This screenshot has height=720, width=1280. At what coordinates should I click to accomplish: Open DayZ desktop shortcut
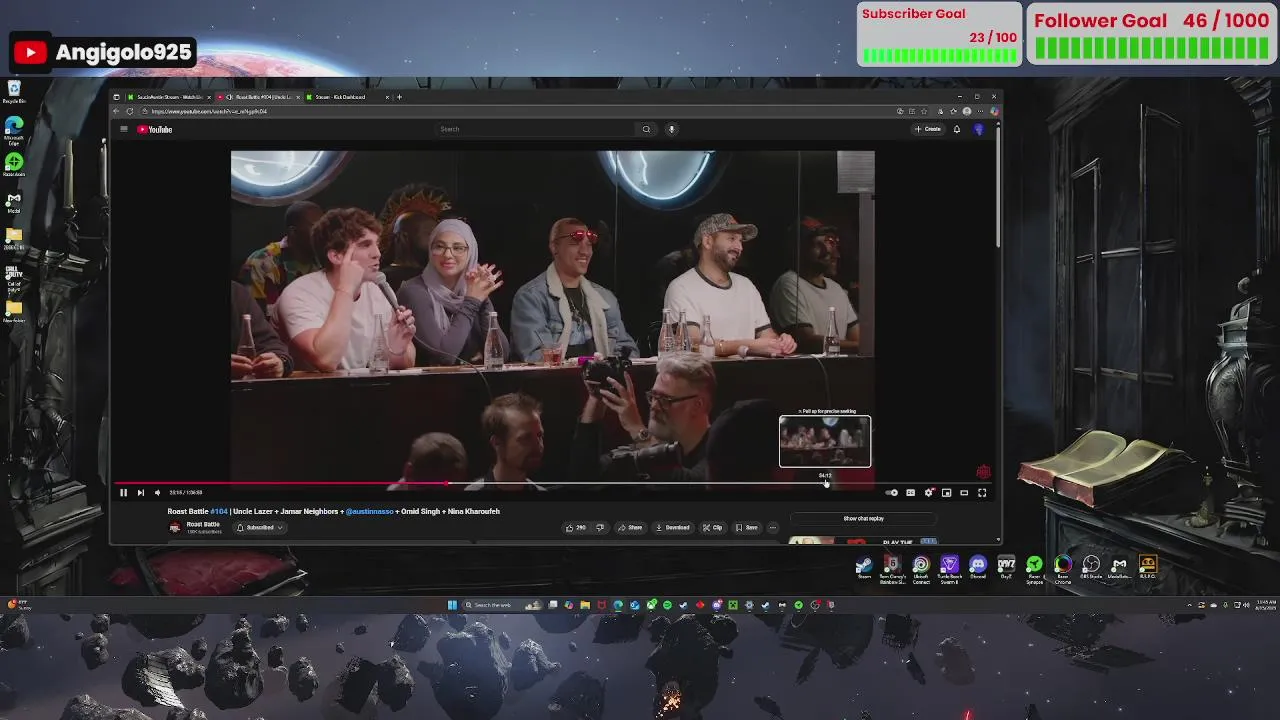[x=1006, y=568]
